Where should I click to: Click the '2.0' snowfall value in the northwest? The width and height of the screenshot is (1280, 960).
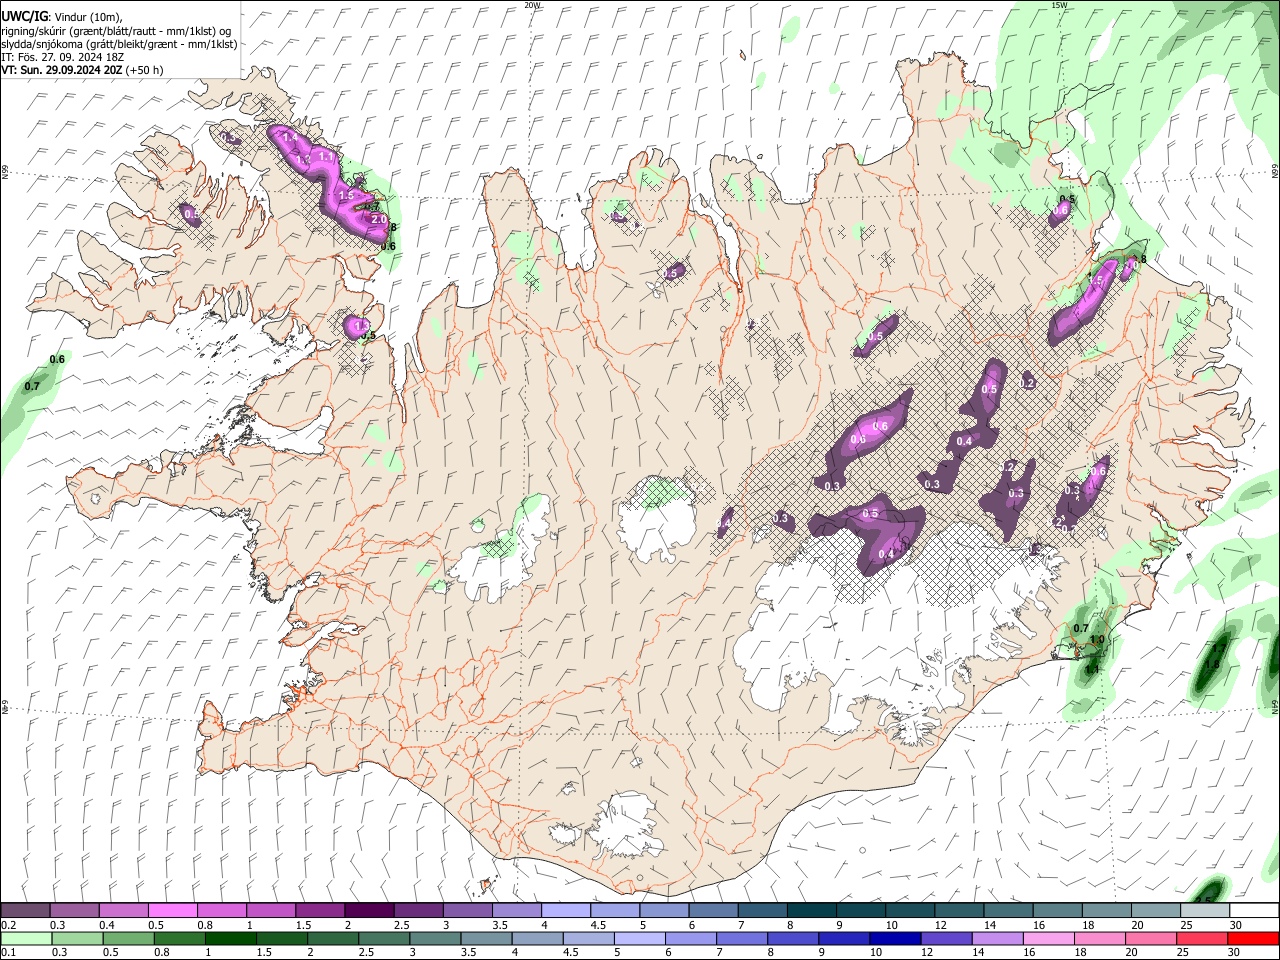[x=378, y=219]
